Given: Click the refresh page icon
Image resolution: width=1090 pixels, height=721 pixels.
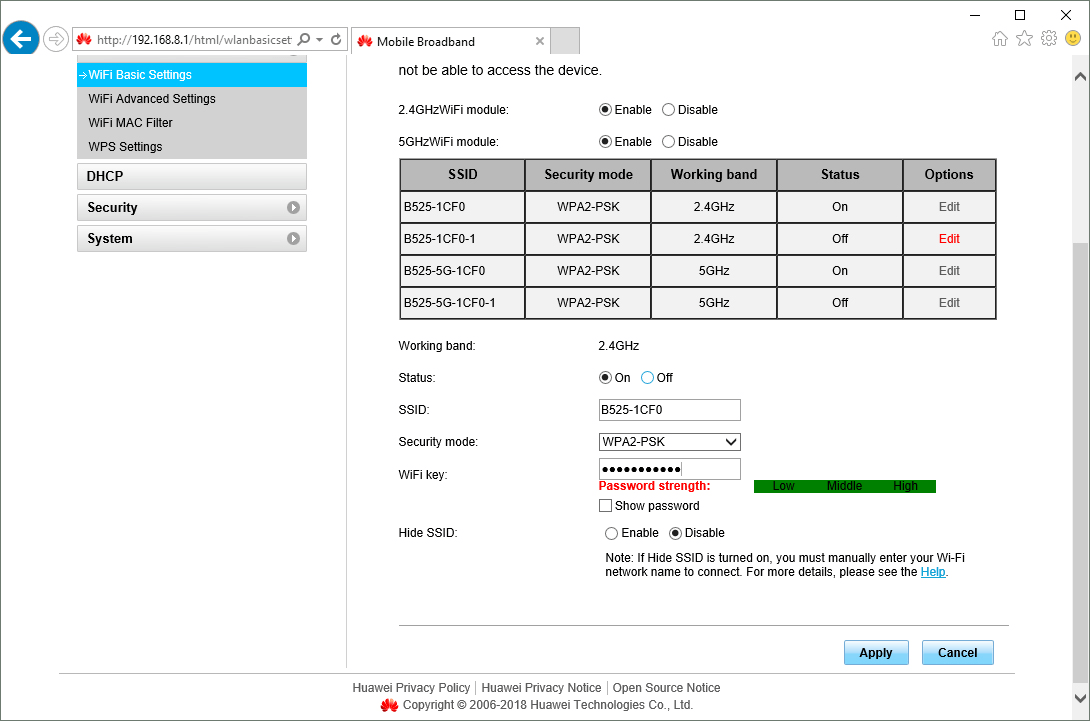Looking at the screenshot, I should [x=336, y=40].
